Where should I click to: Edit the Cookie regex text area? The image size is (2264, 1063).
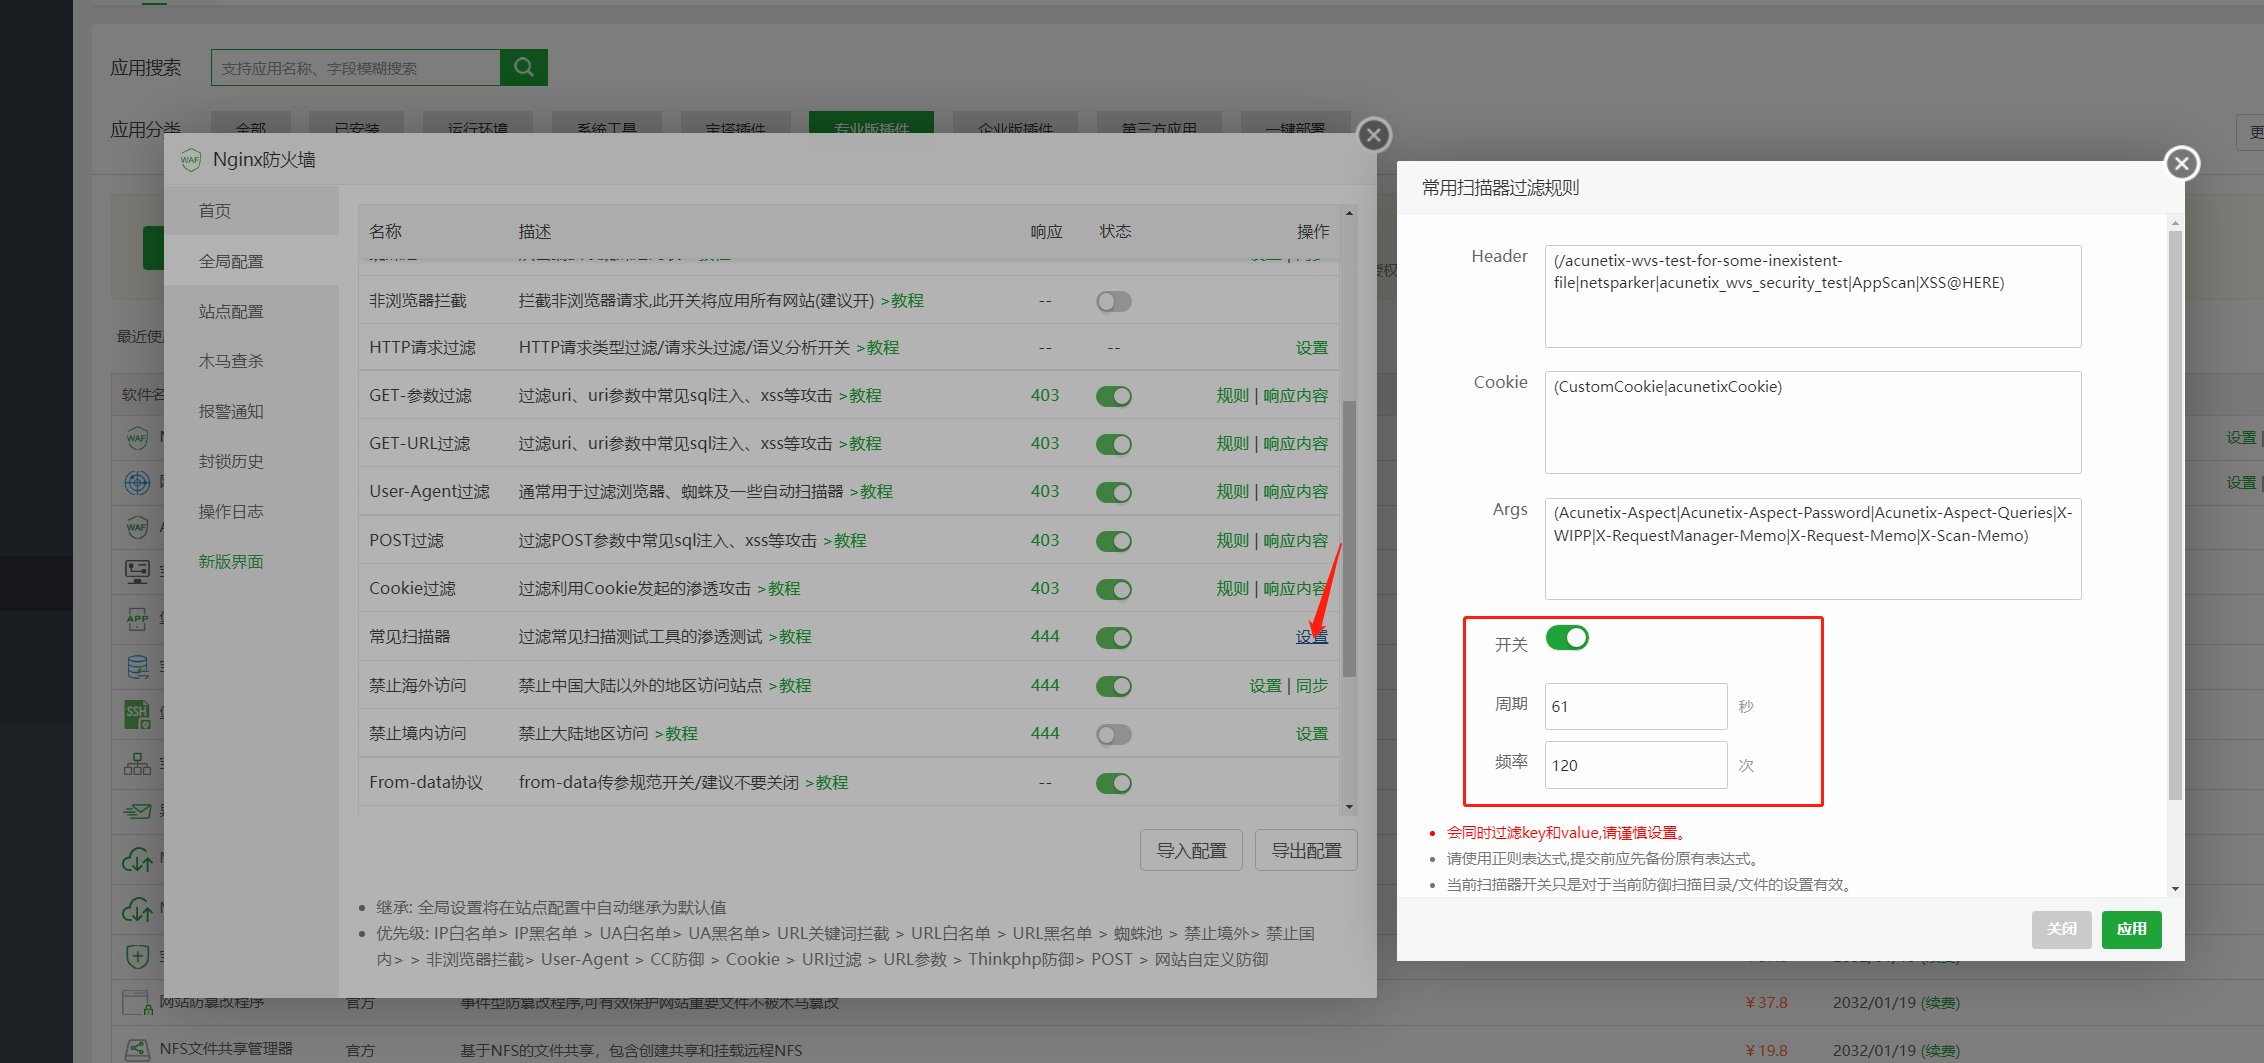[1813, 422]
